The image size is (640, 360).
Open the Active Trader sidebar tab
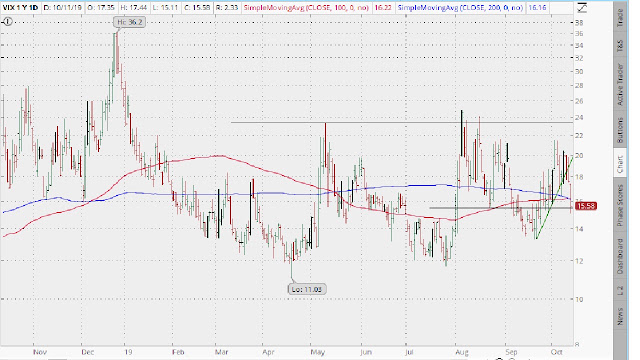point(620,84)
